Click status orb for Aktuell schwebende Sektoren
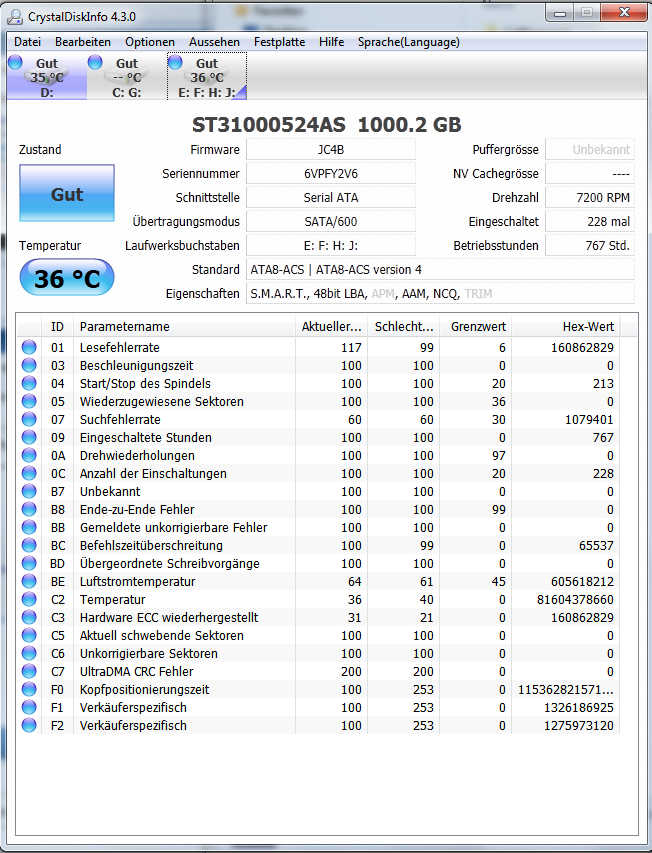Image resolution: width=652 pixels, height=853 pixels. [x=29, y=634]
